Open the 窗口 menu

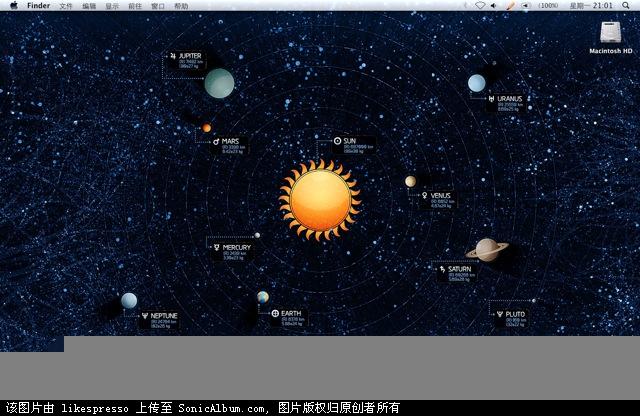pyautogui.click(x=158, y=6)
